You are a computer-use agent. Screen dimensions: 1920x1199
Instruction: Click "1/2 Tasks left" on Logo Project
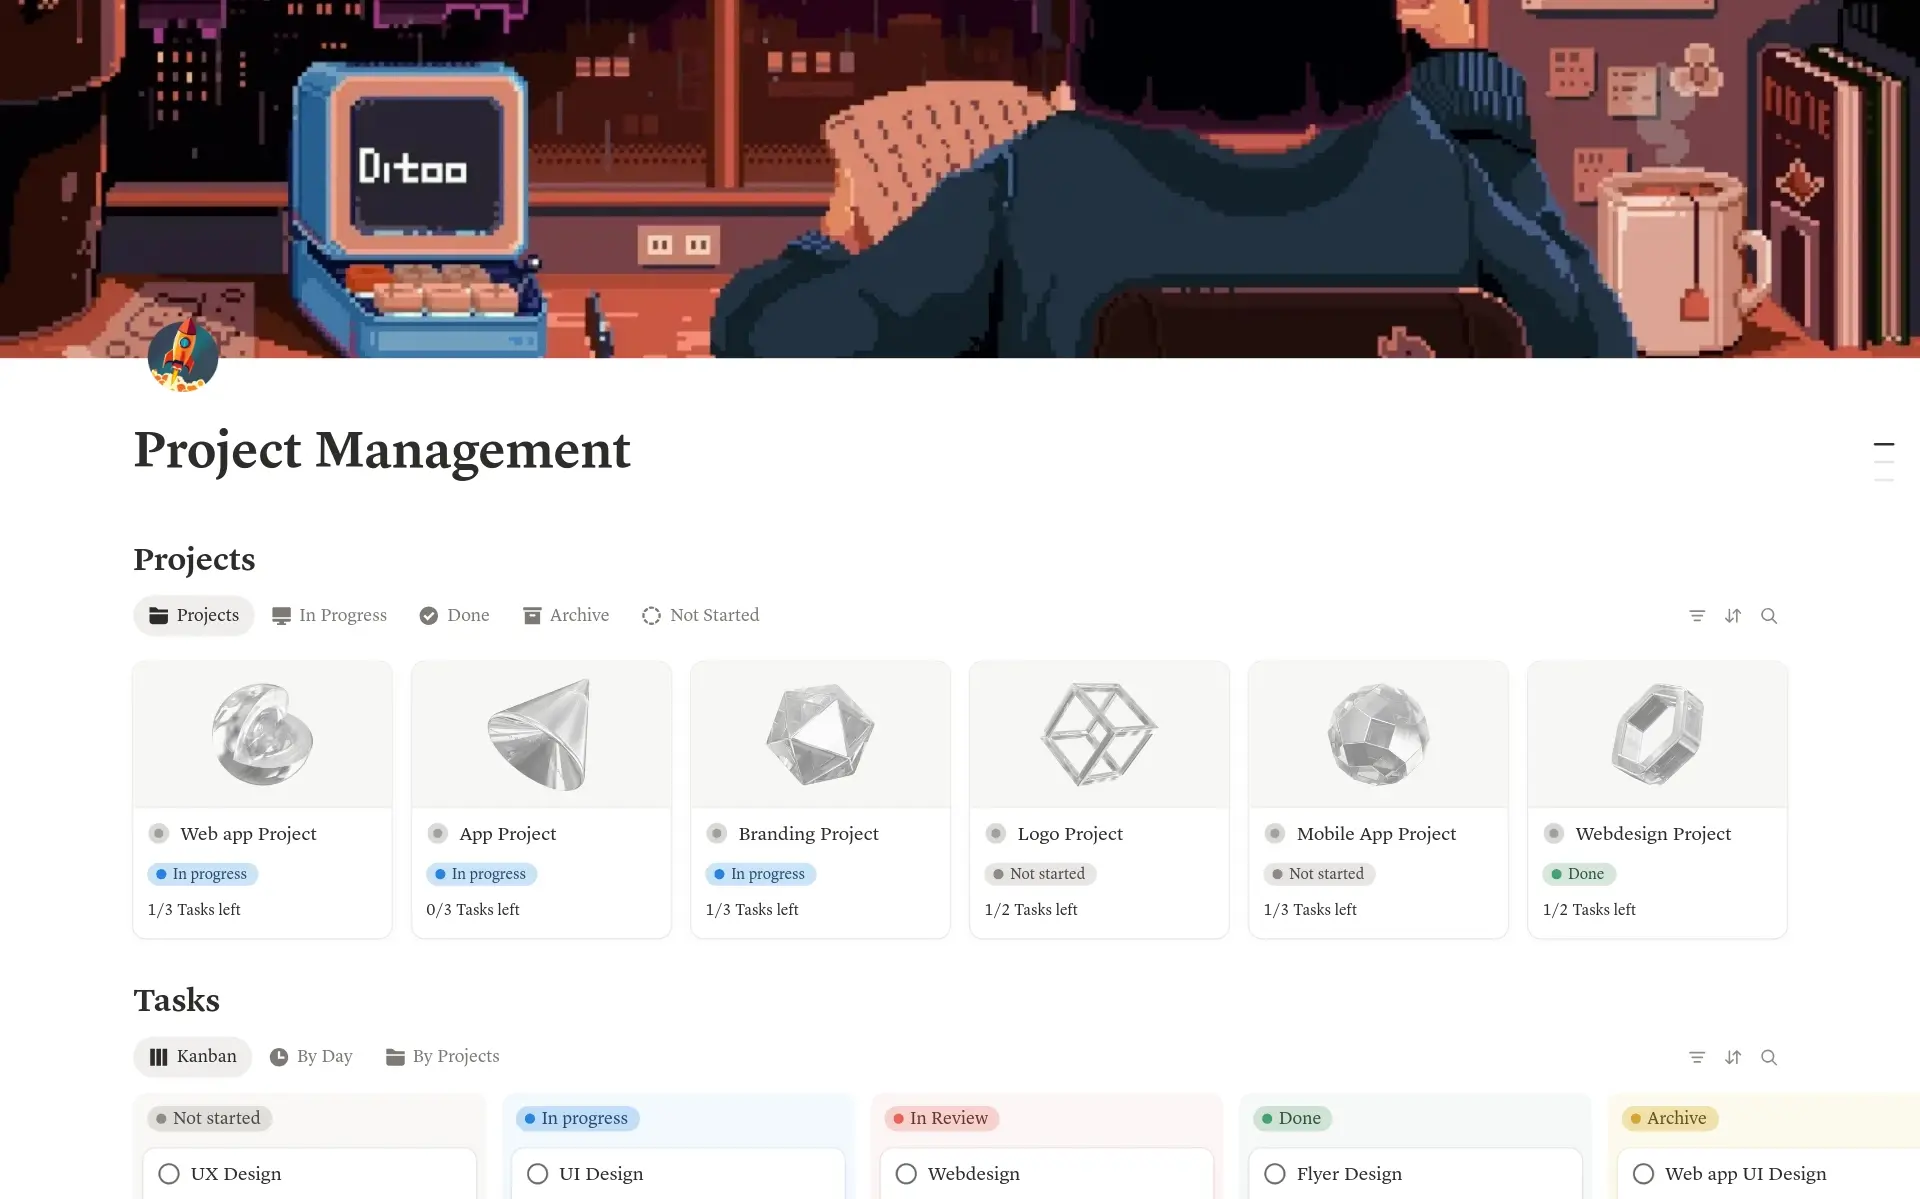(1031, 910)
